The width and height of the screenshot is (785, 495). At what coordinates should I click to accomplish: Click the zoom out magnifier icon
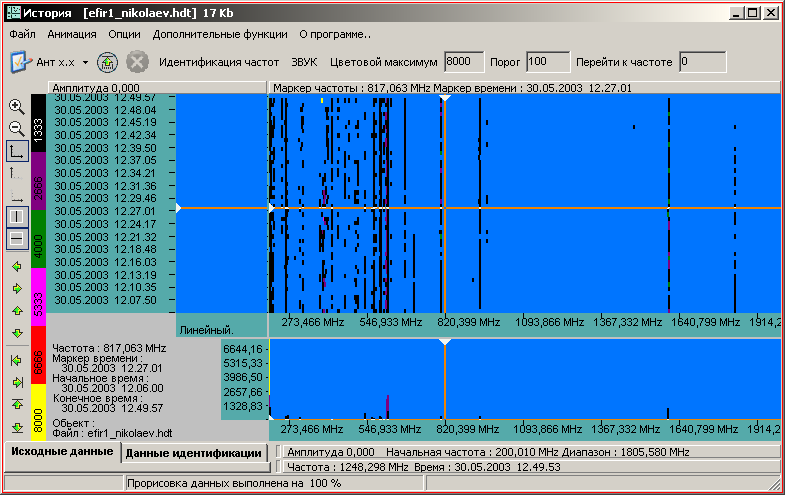tap(17, 129)
